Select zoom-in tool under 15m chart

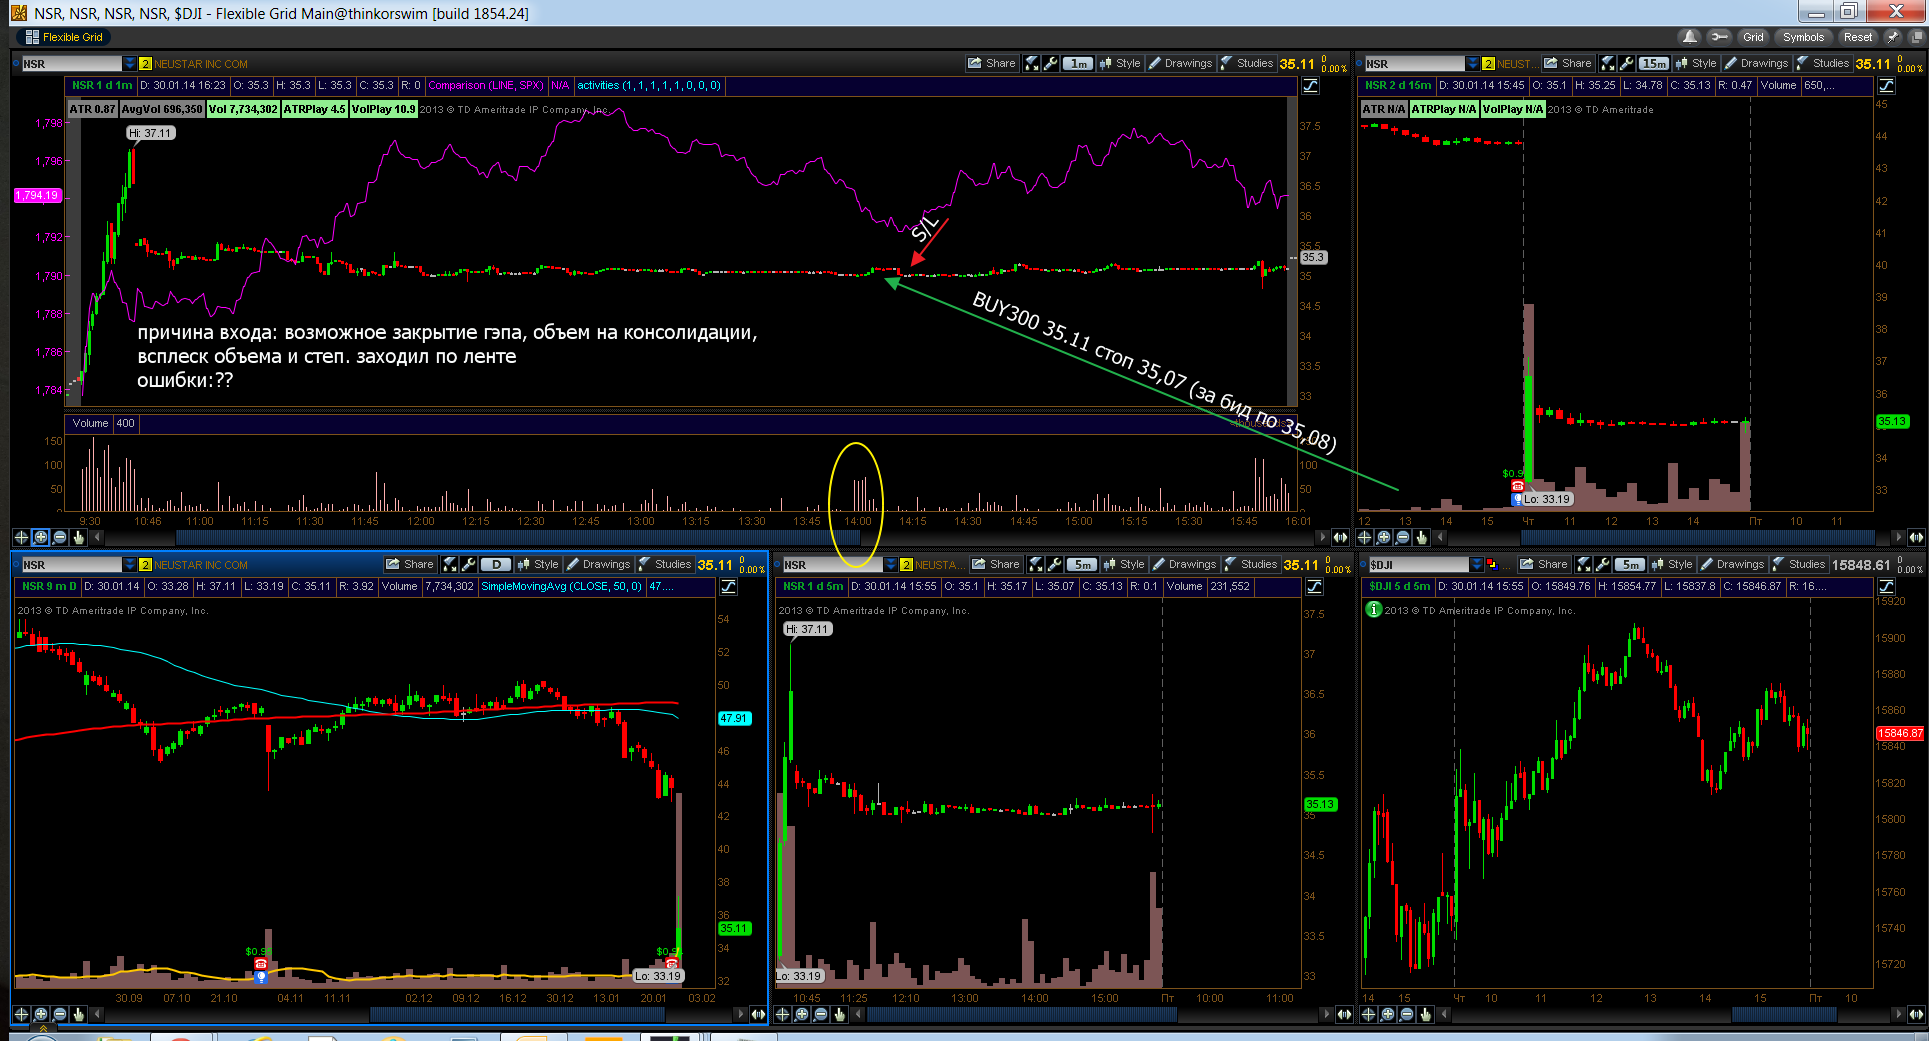click(1384, 537)
